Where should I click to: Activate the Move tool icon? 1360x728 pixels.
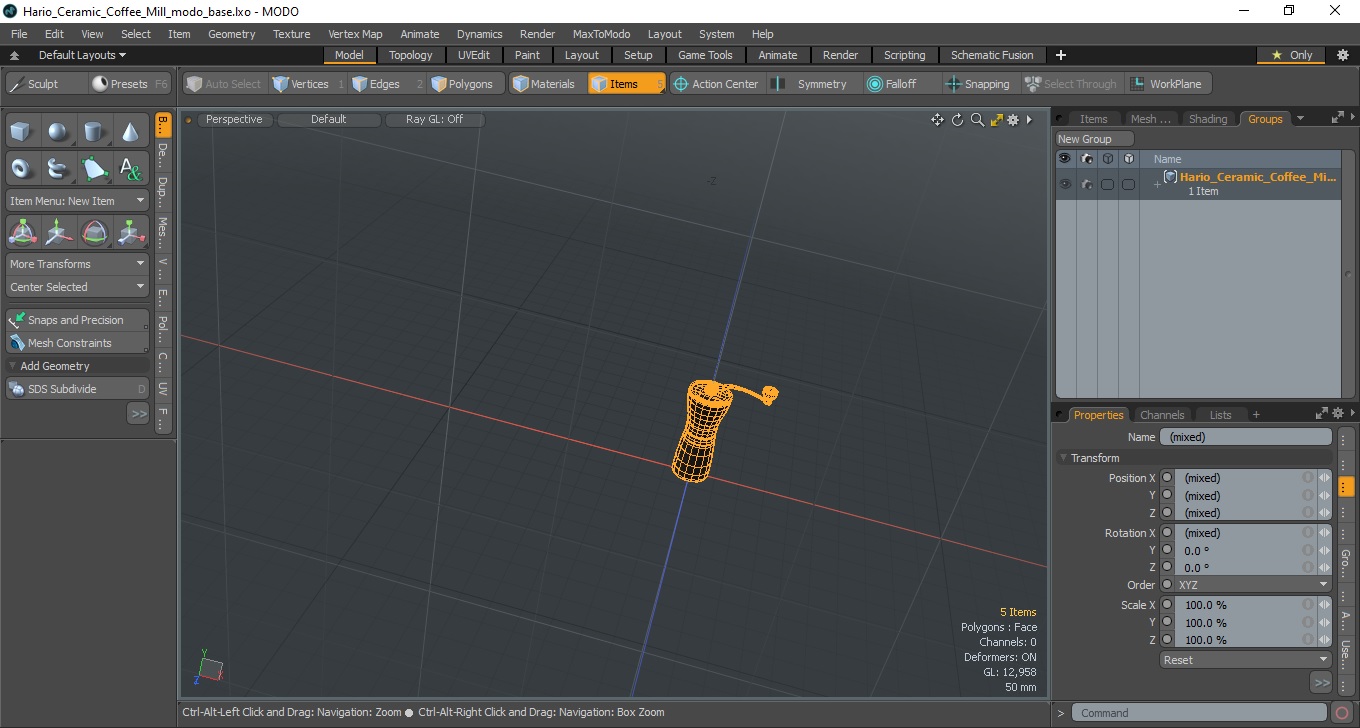coord(58,233)
